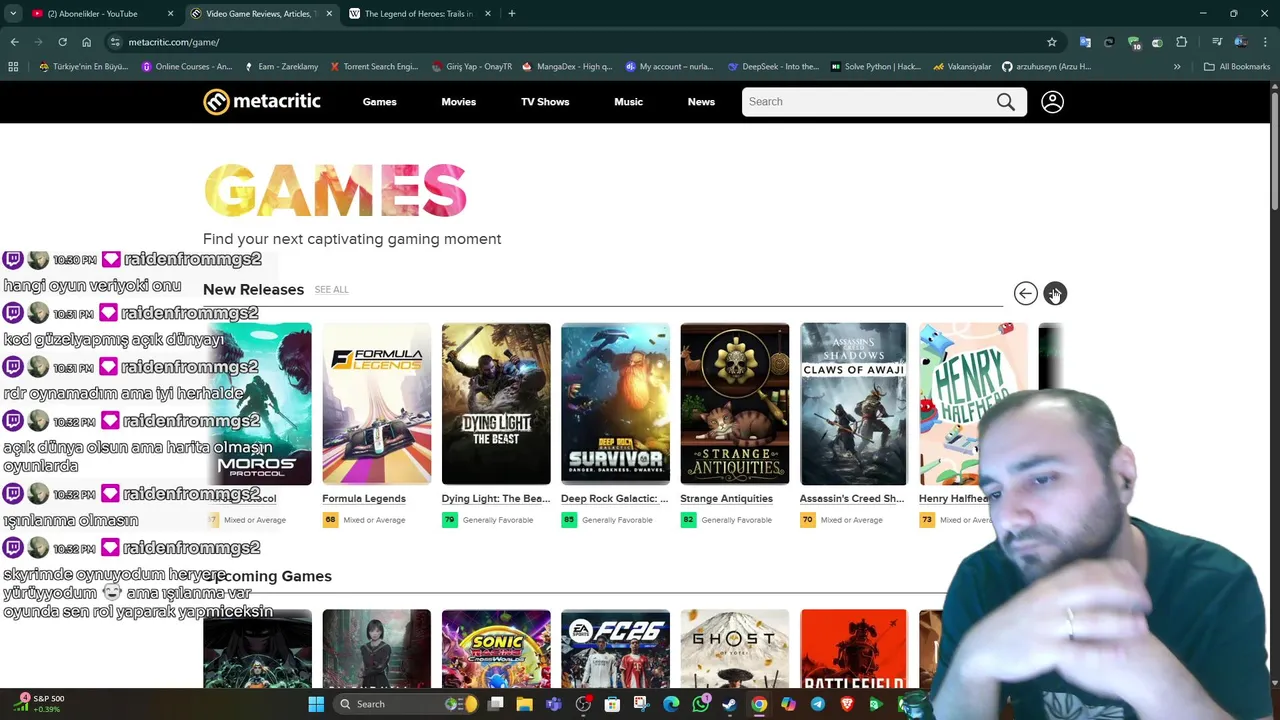1280x720 pixels.
Task: Open the Music menu
Action: click(628, 102)
